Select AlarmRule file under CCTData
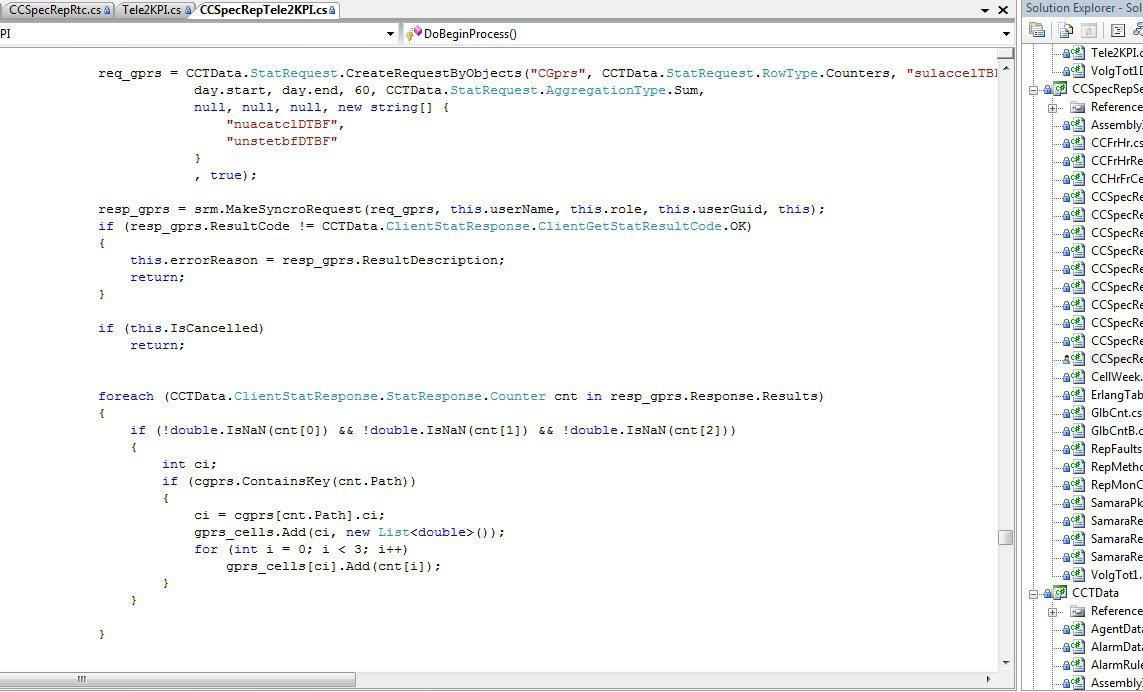Viewport: 1143px width, 692px height. [x=1117, y=665]
